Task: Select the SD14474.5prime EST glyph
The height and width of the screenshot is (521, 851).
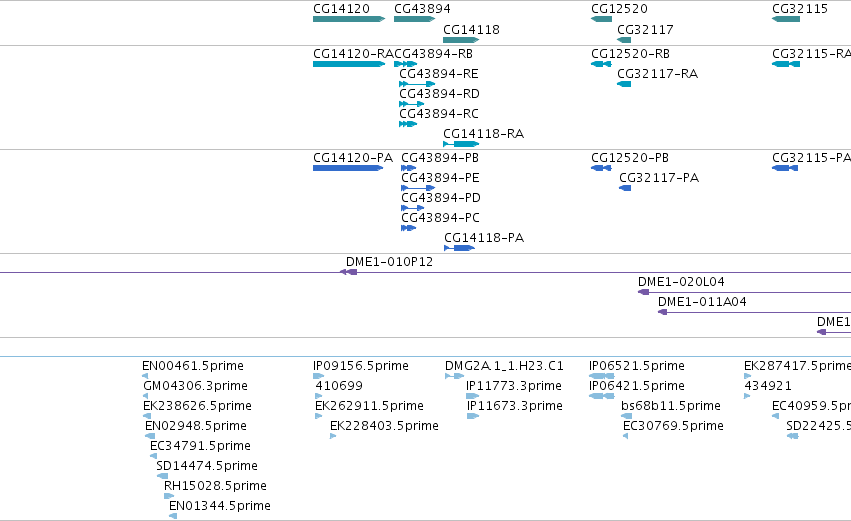Action: pyautogui.click(x=162, y=476)
